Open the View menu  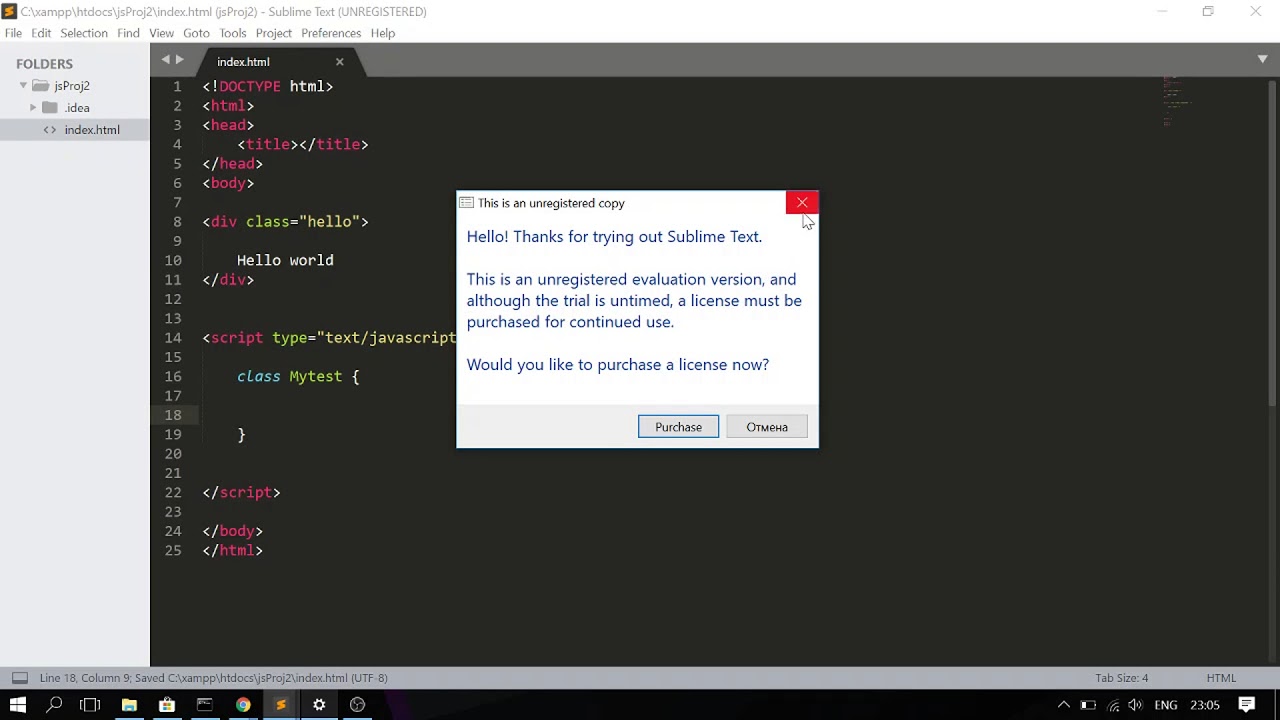pyautogui.click(x=161, y=33)
